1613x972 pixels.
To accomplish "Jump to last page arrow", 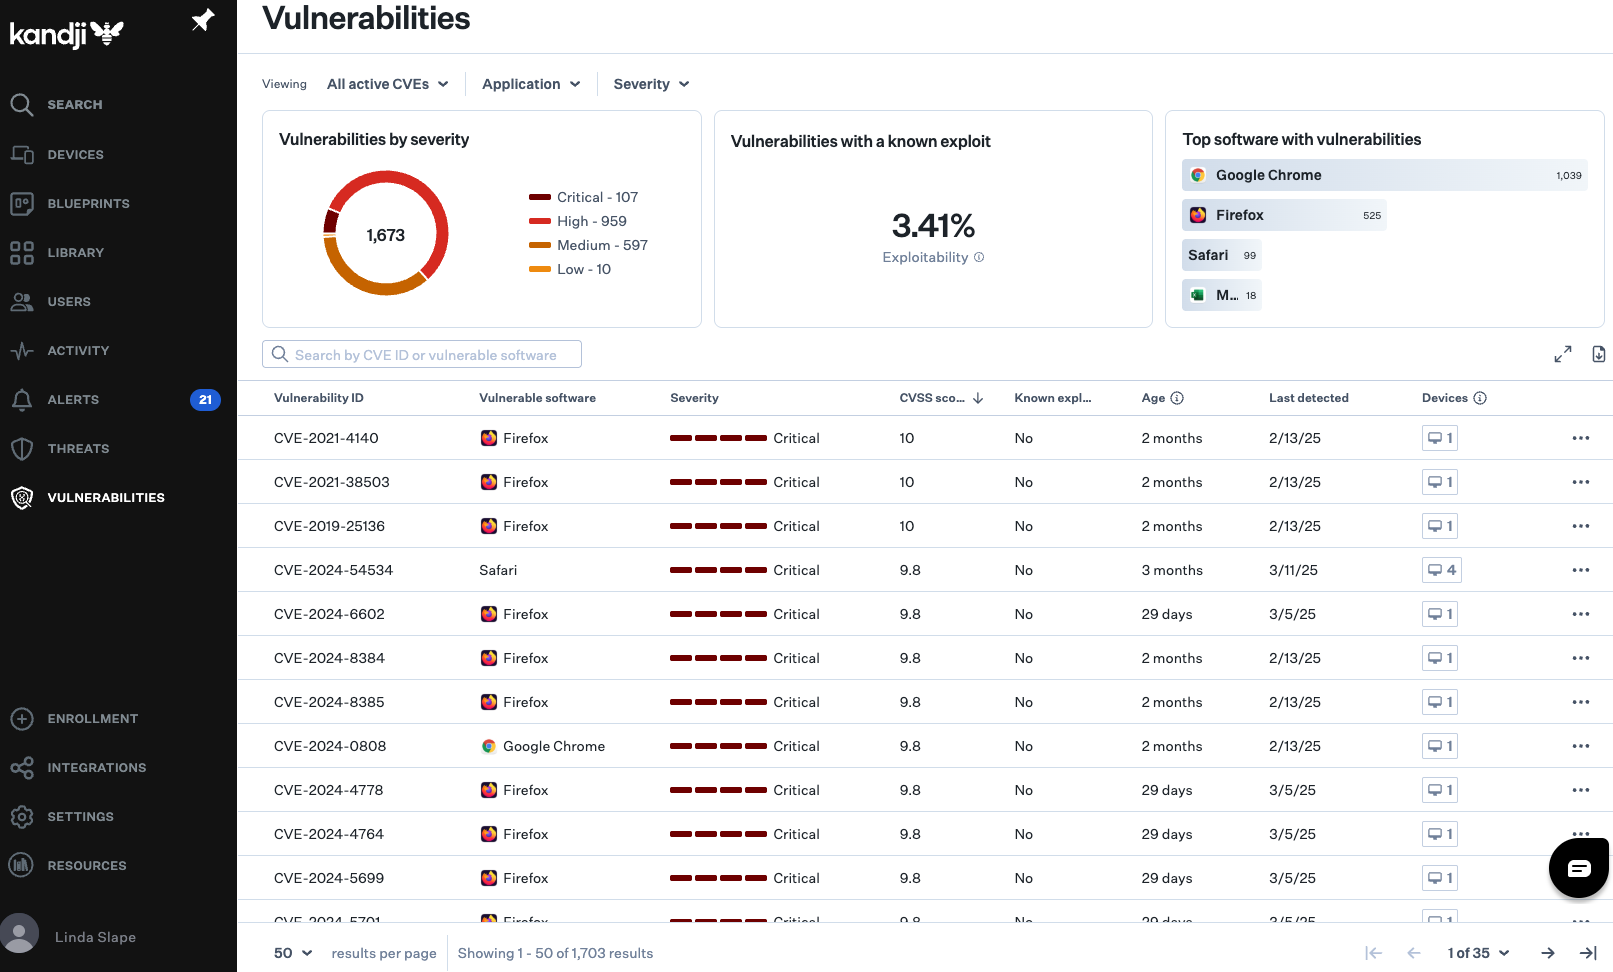I will pos(1587,953).
